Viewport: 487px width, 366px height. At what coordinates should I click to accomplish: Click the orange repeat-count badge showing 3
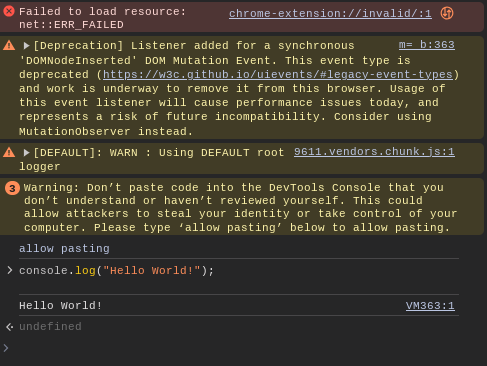click(x=12, y=189)
